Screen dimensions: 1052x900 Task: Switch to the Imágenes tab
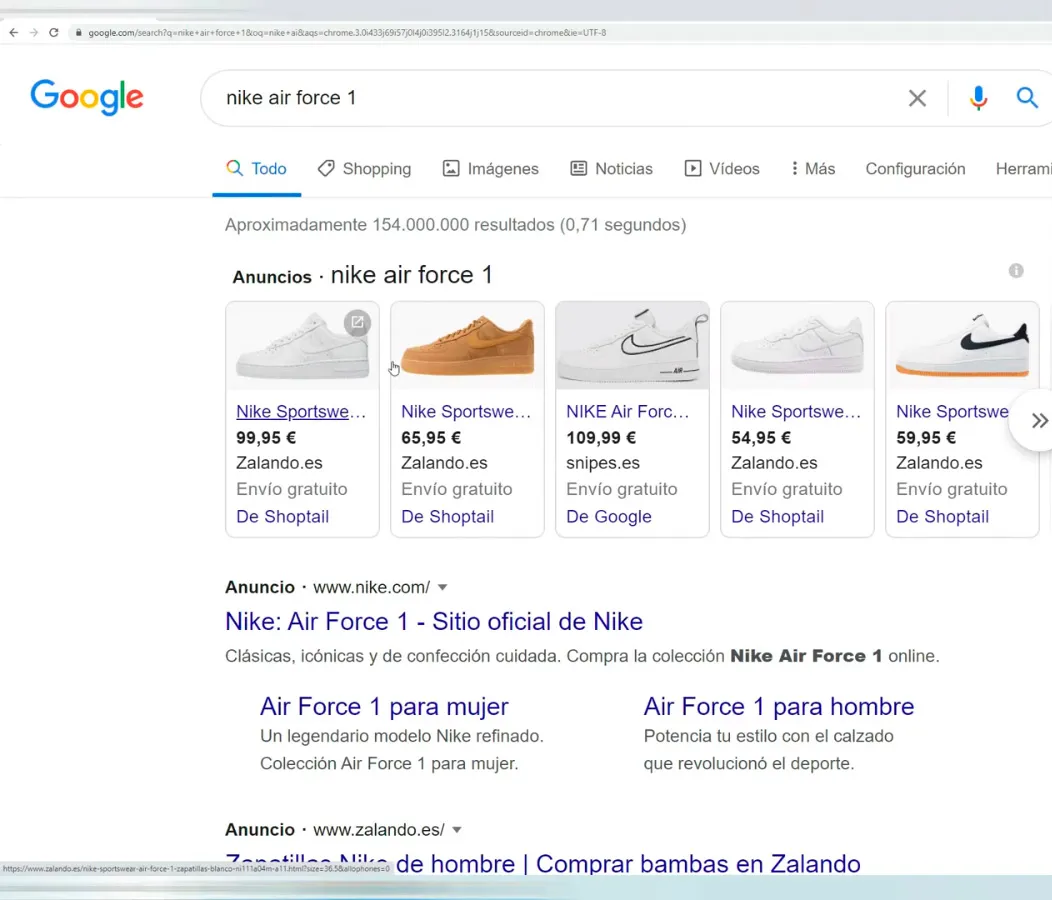(490, 168)
